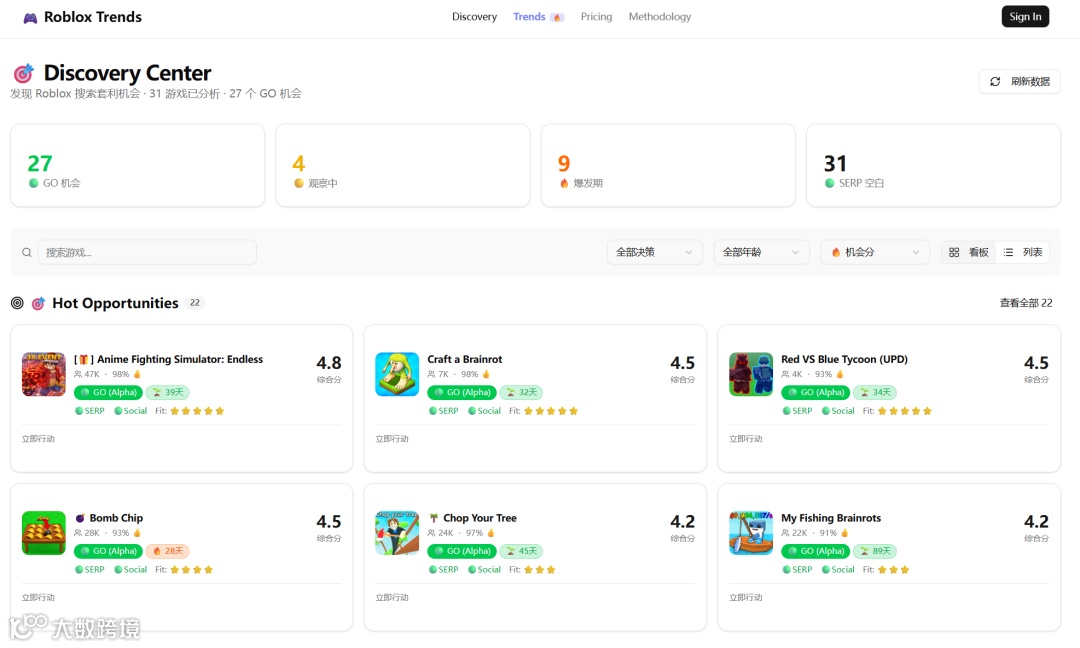Screen dimensions: 1080x648
Task: Click My Fishing Brainrots 89天 badge
Action: coord(875,551)
